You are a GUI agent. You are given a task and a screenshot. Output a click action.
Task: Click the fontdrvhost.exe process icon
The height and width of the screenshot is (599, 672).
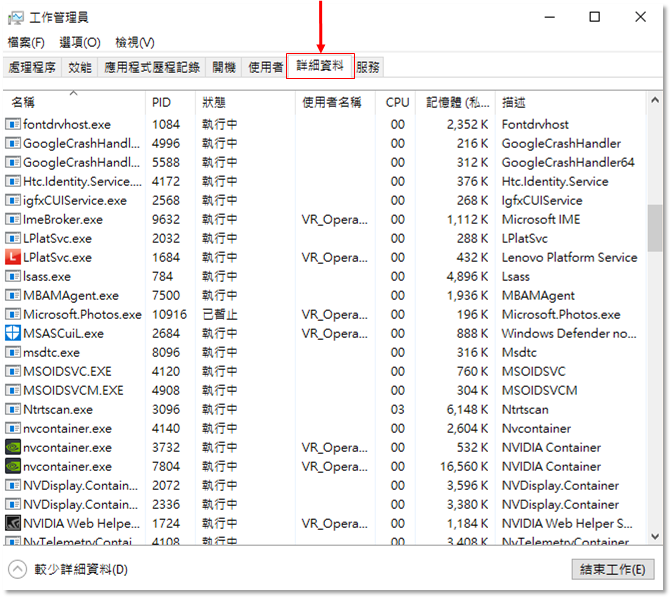point(13,125)
